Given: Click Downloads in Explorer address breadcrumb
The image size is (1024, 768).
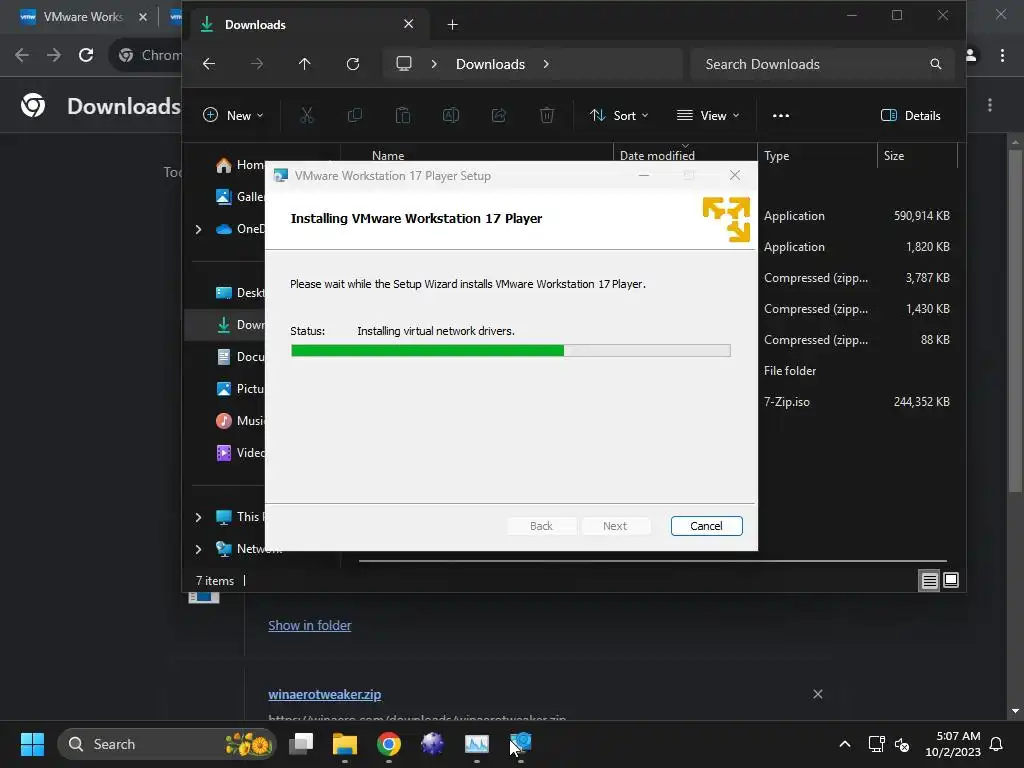Looking at the screenshot, I should [x=490, y=64].
